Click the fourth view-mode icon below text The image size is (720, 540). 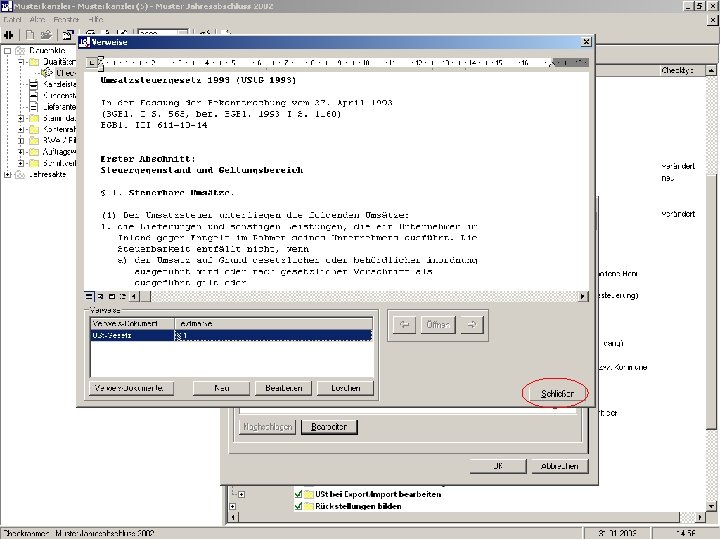pos(123,296)
